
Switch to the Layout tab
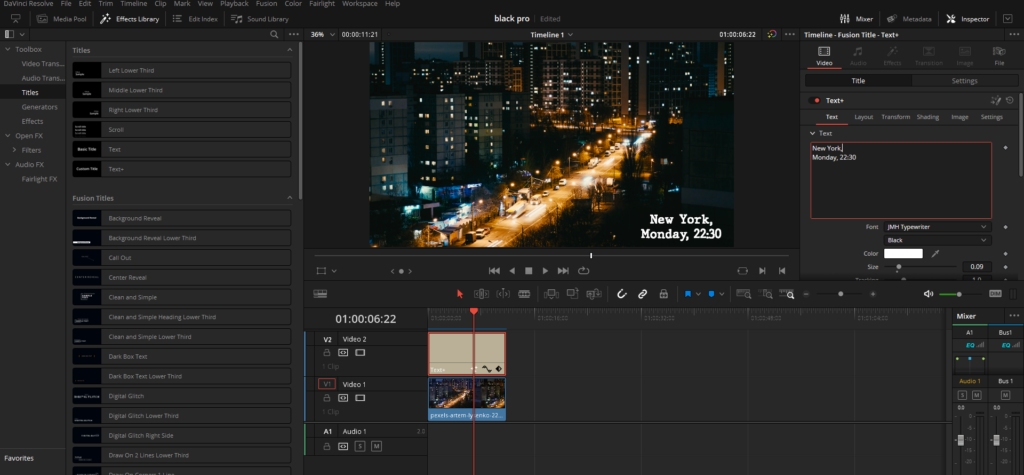click(x=863, y=117)
